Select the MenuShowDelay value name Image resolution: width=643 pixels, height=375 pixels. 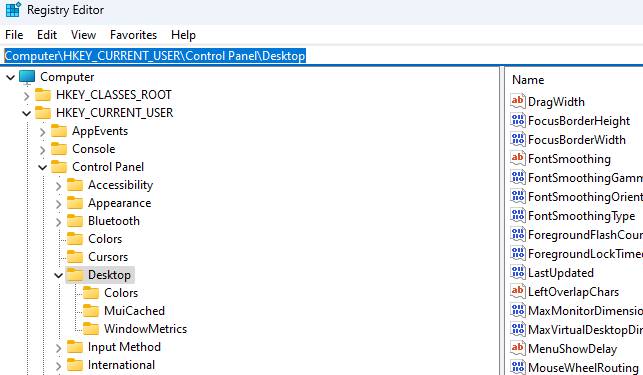point(572,349)
